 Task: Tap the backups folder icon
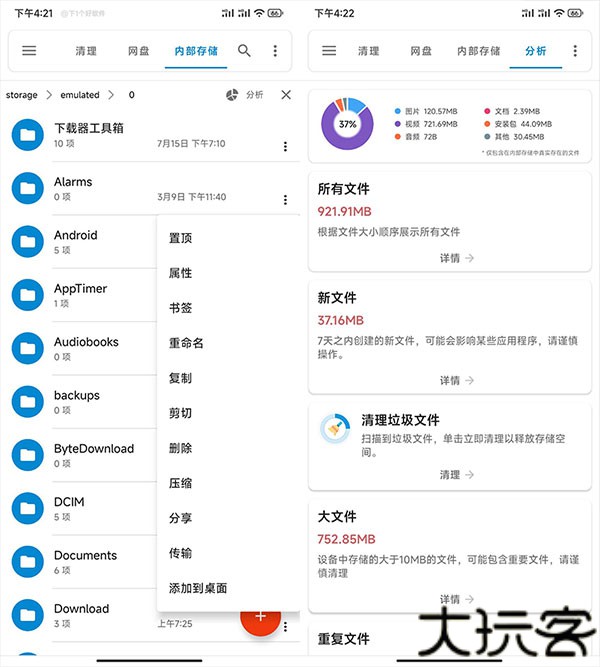(28, 402)
